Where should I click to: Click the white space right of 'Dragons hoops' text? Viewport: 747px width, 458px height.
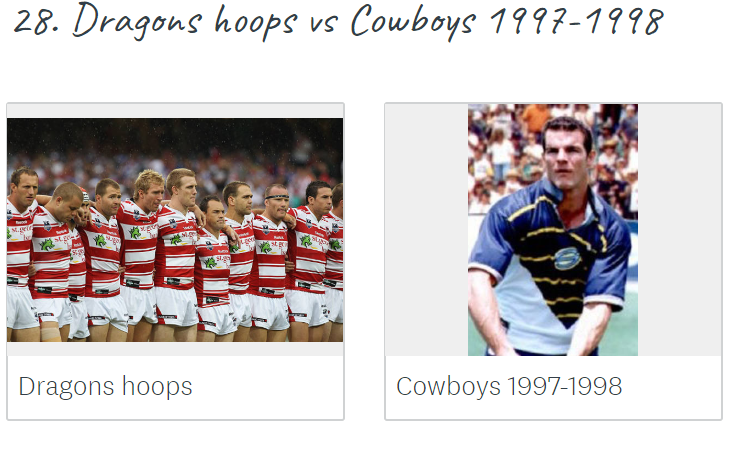click(x=267, y=387)
